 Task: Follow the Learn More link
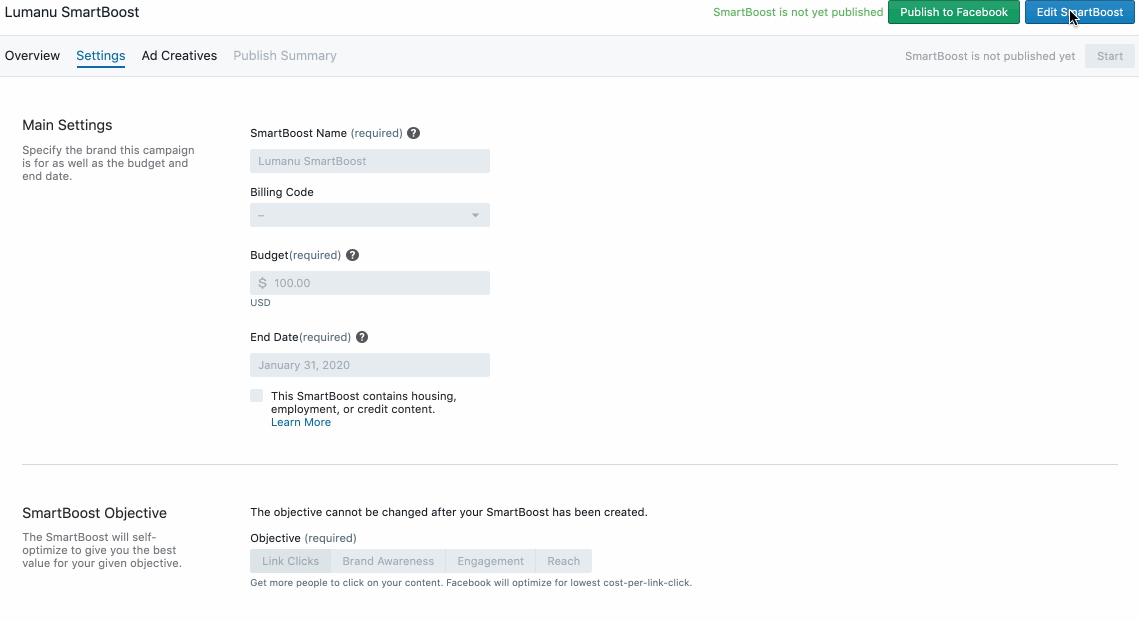coord(301,422)
